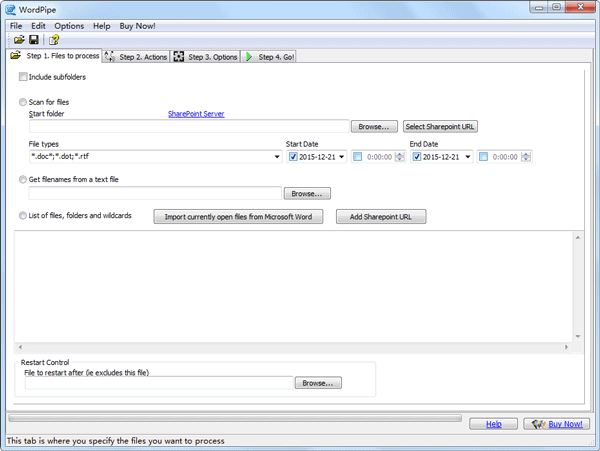Click the save floppy disk icon
This screenshot has height=451, width=600.
coord(34,39)
